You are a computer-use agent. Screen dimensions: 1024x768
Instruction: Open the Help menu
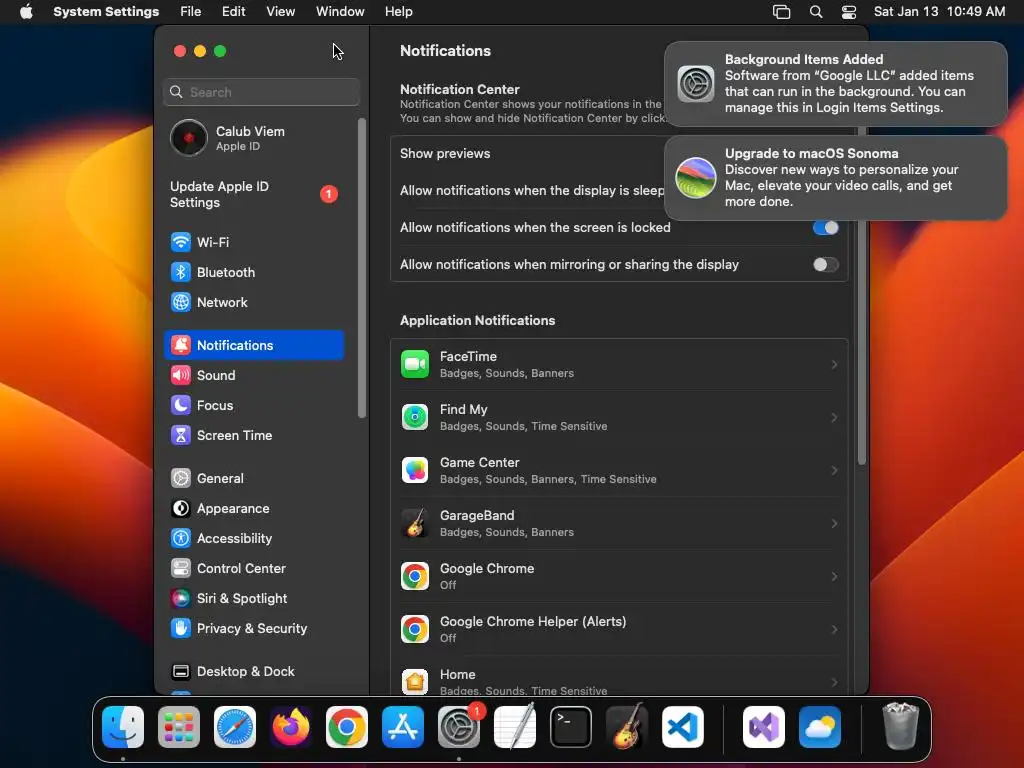click(x=398, y=12)
